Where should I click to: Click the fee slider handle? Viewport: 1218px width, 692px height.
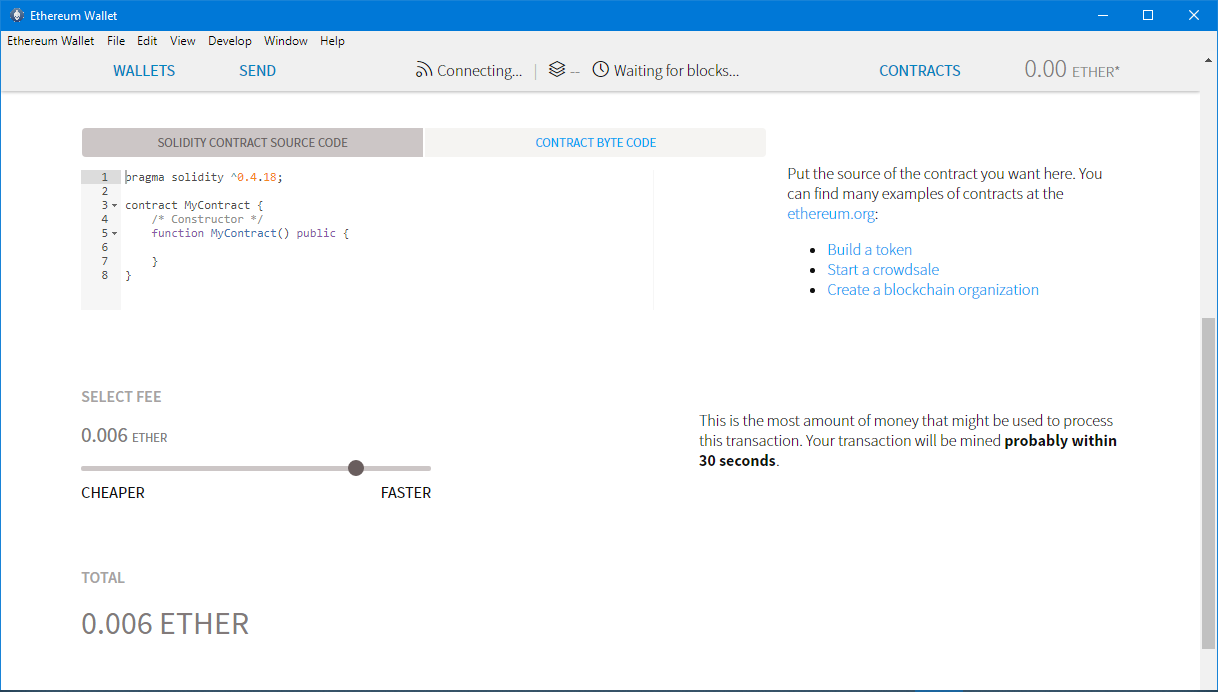[356, 468]
